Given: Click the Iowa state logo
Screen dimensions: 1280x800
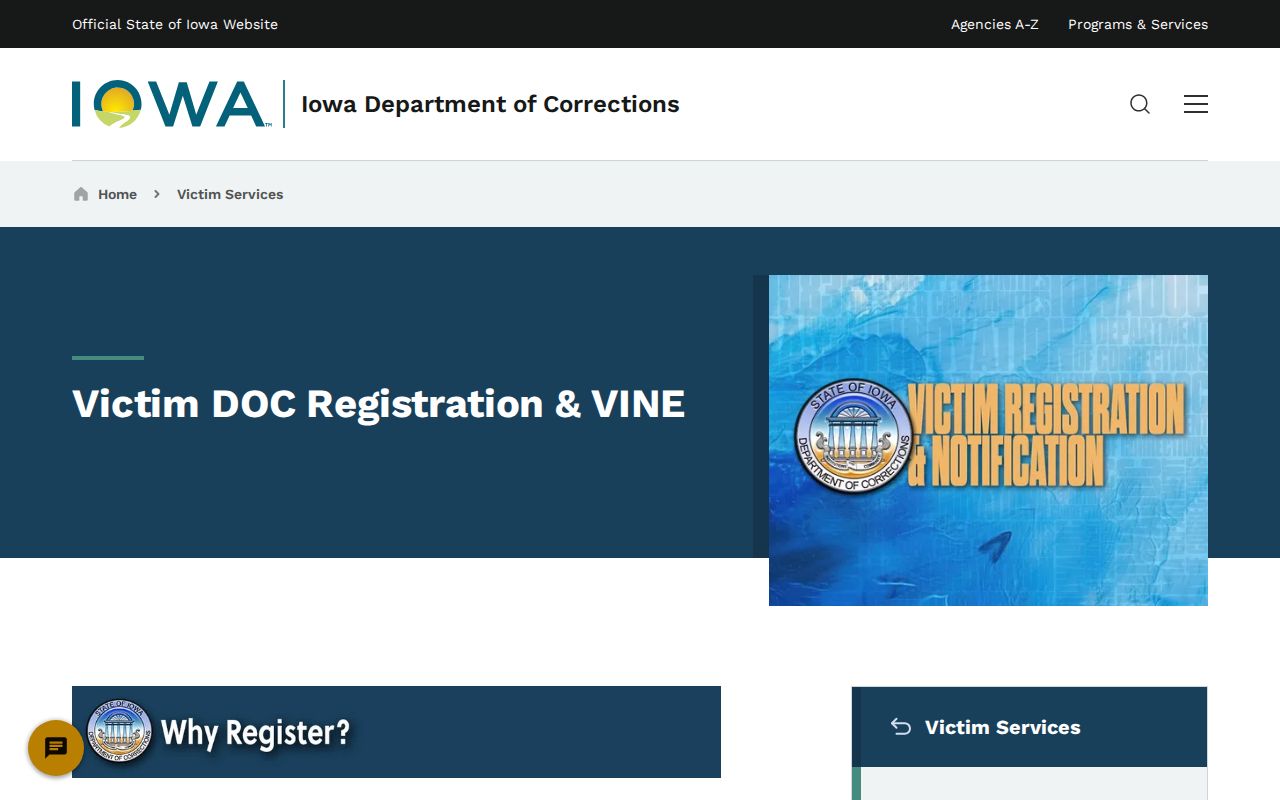Looking at the screenshot, I should 170,104.
